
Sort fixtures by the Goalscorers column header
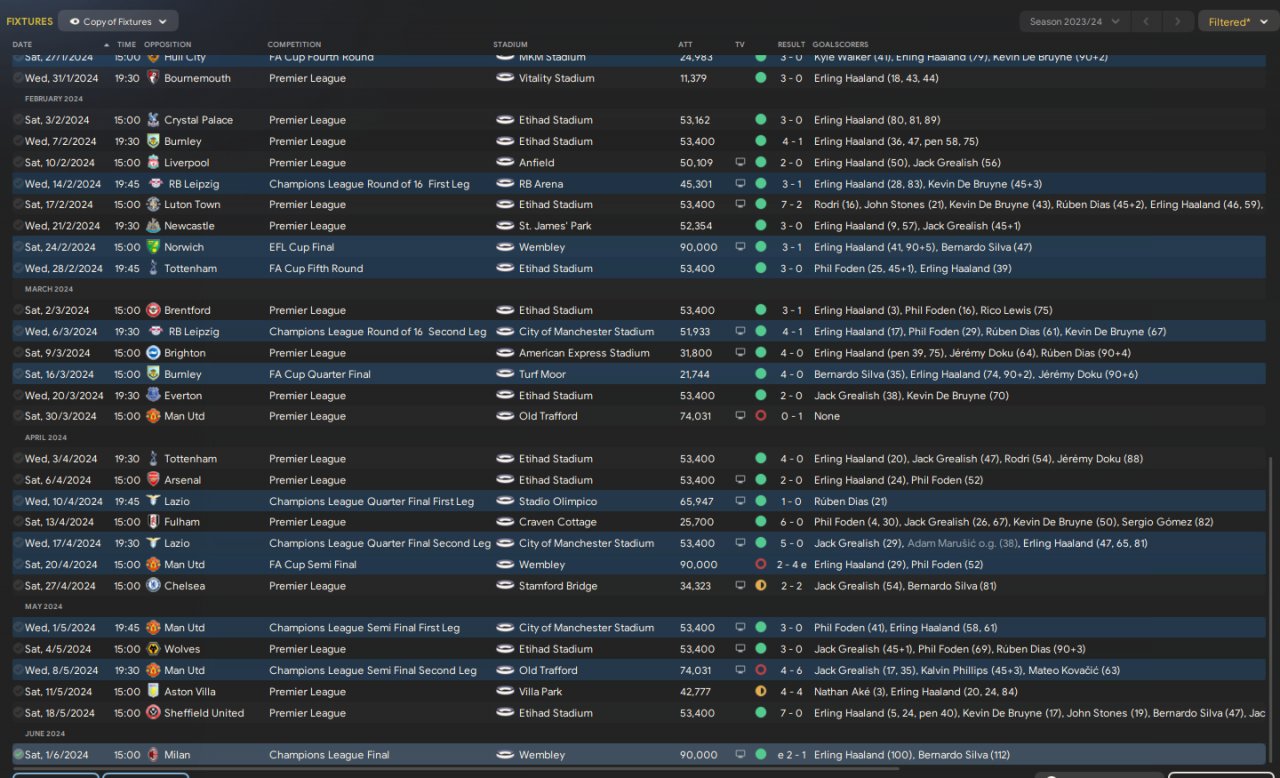pos(841,45)
